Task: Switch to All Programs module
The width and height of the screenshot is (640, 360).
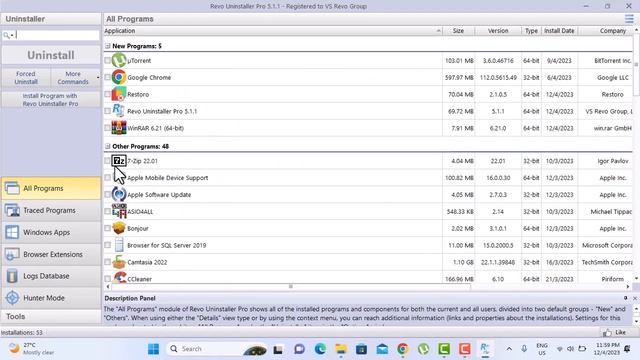Action: [51, 188]
